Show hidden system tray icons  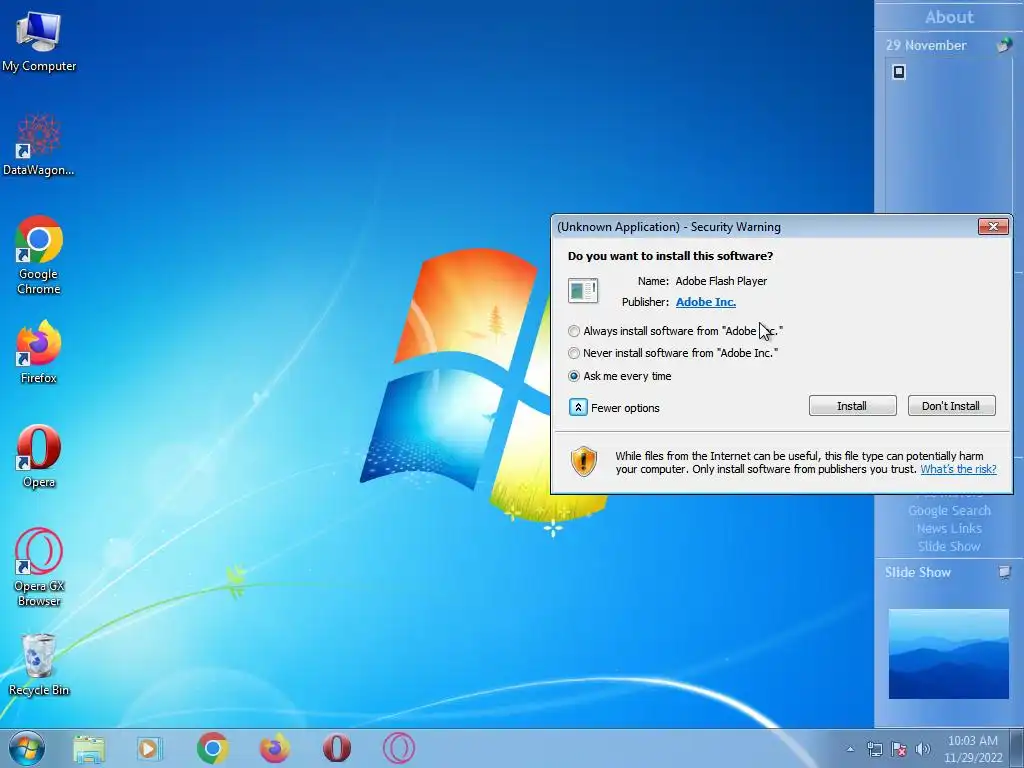(850, 749)
